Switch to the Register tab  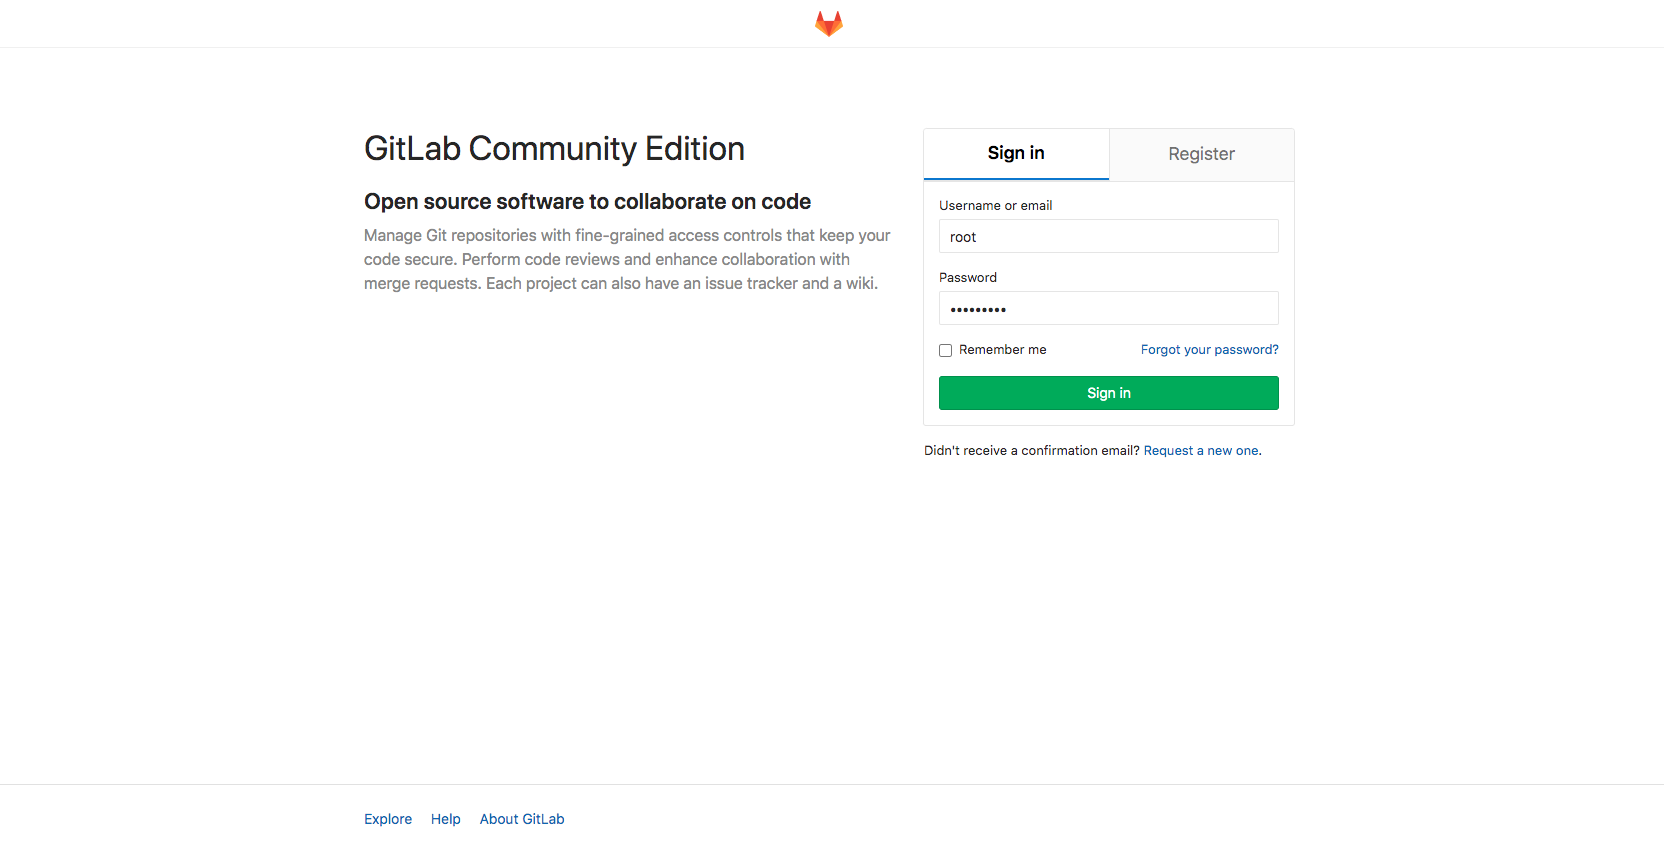click(1201, 154)
